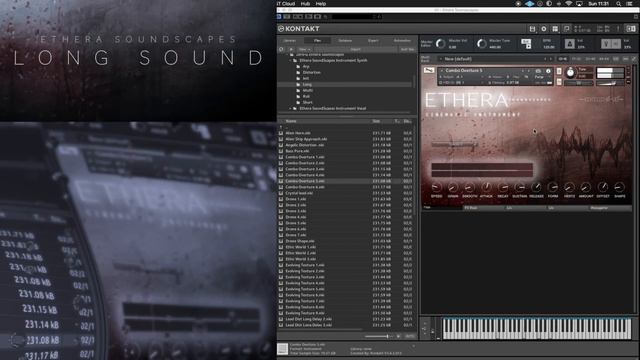Viewport: 640px width, 360px height.
Task: Open Kontakt options gear icon
Action: tap(544, 29)
